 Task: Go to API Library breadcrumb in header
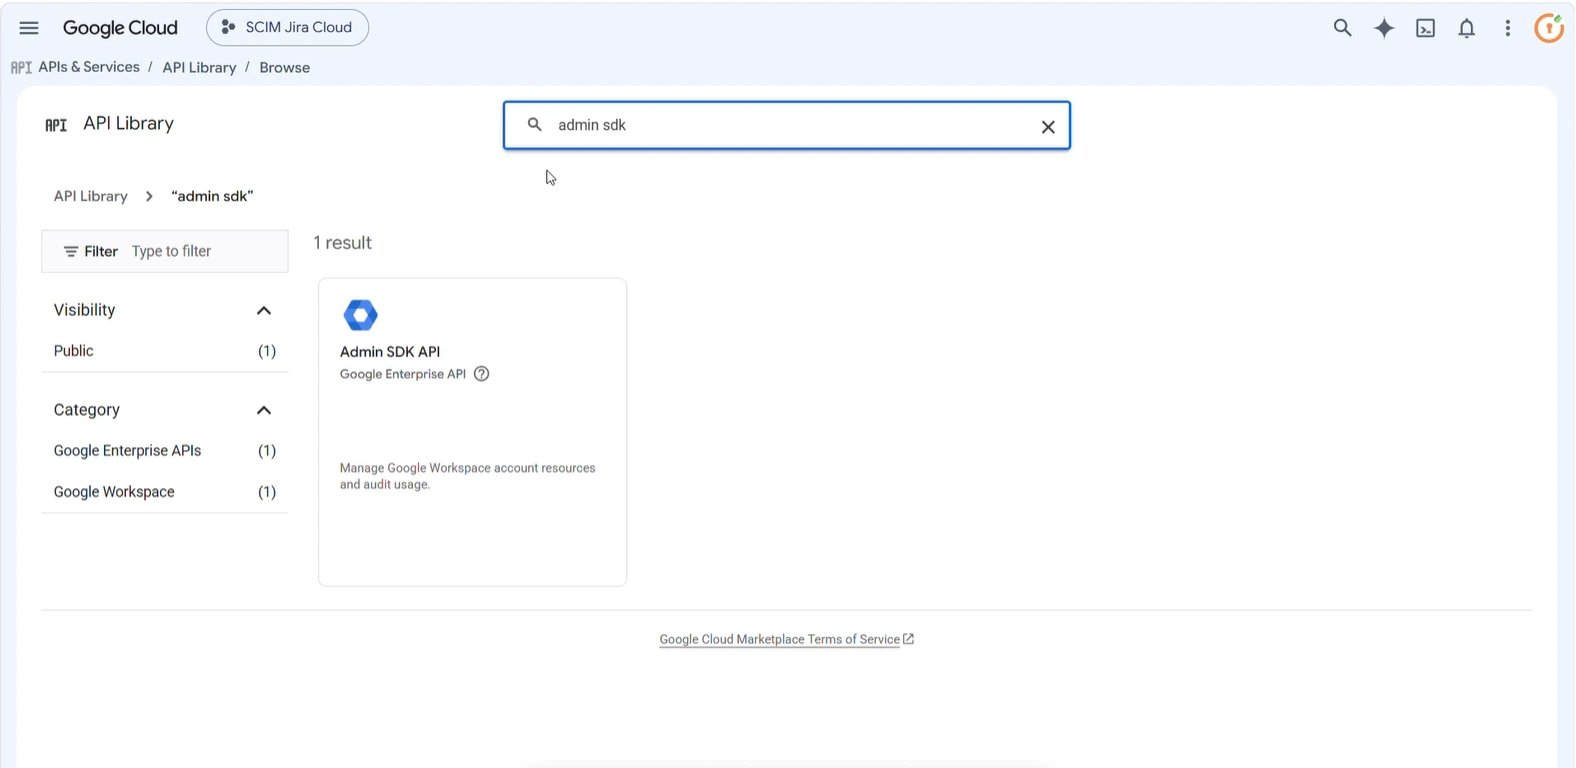[x=199, y=67]
